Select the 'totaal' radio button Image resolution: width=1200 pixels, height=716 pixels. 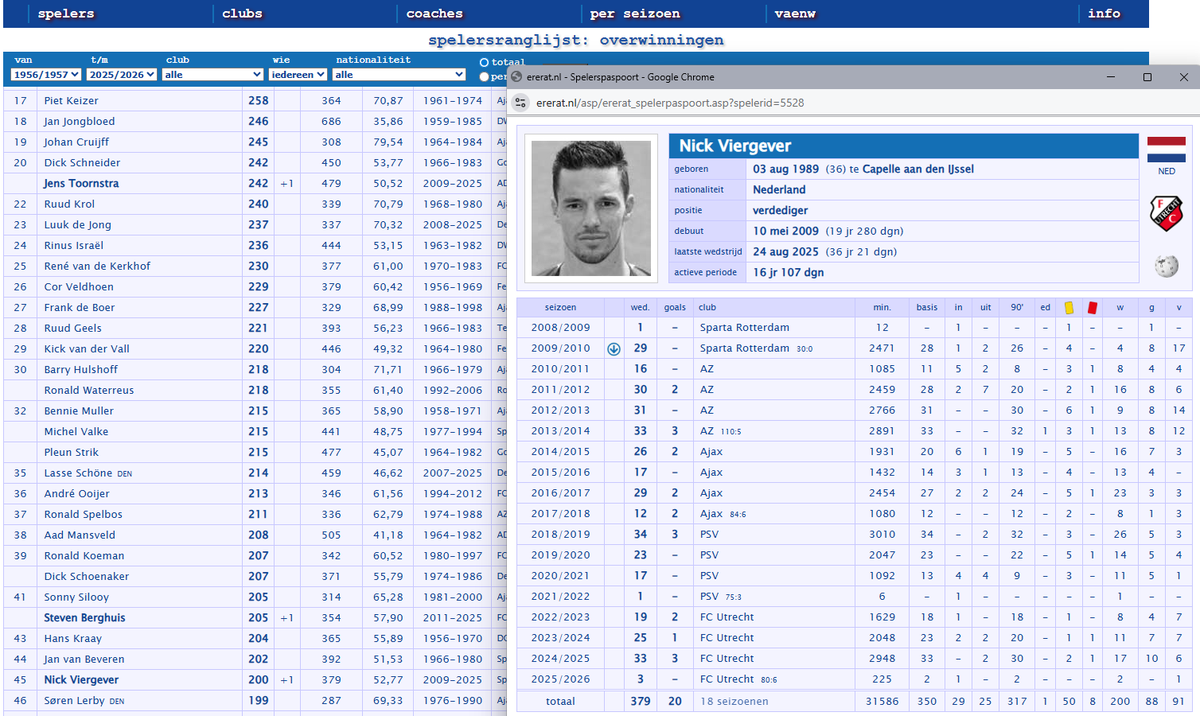485,62
